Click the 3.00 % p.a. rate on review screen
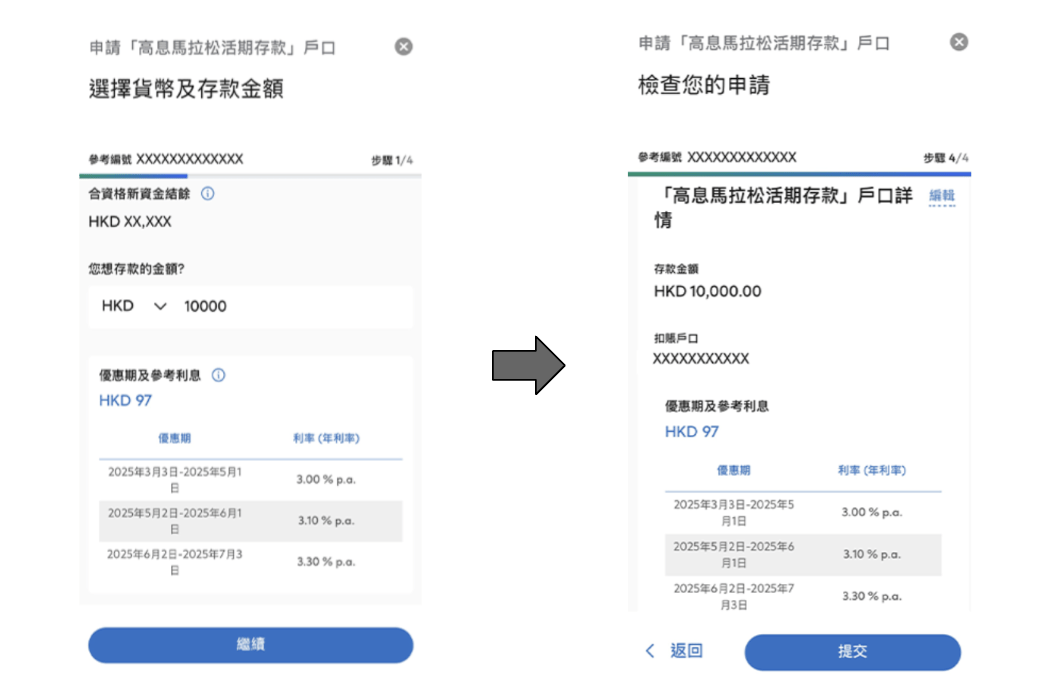This screenshot has width=1042, height=696. [871, 512]
